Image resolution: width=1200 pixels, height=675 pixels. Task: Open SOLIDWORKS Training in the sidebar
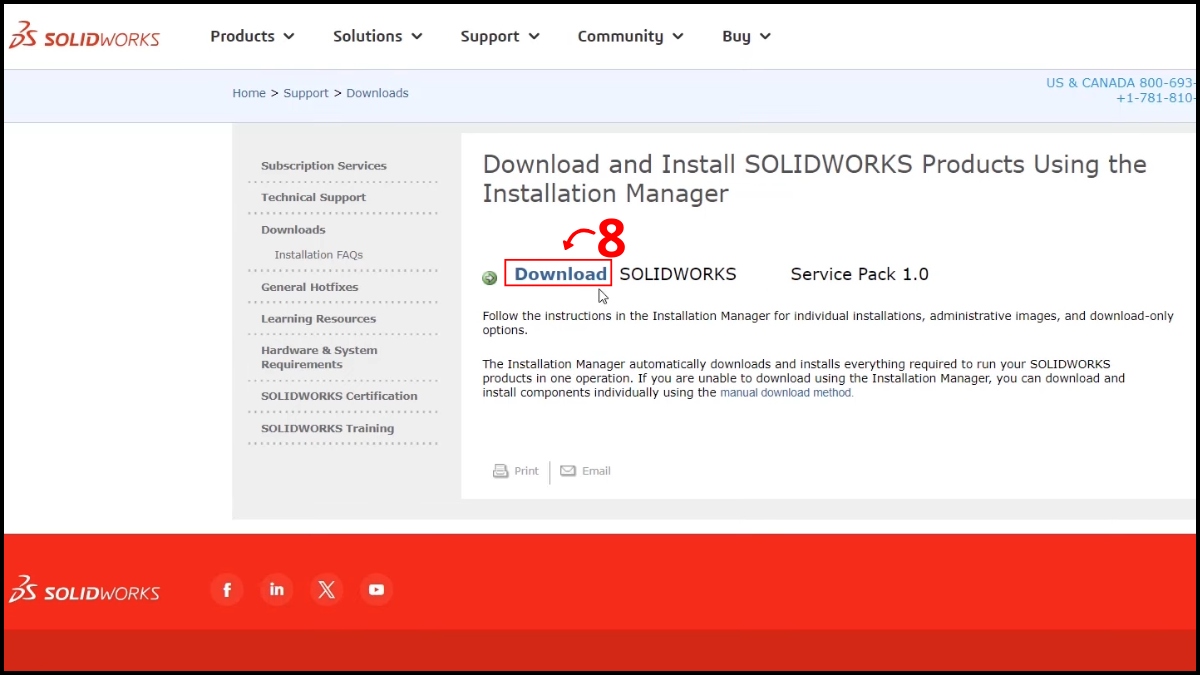pos(328,429)
